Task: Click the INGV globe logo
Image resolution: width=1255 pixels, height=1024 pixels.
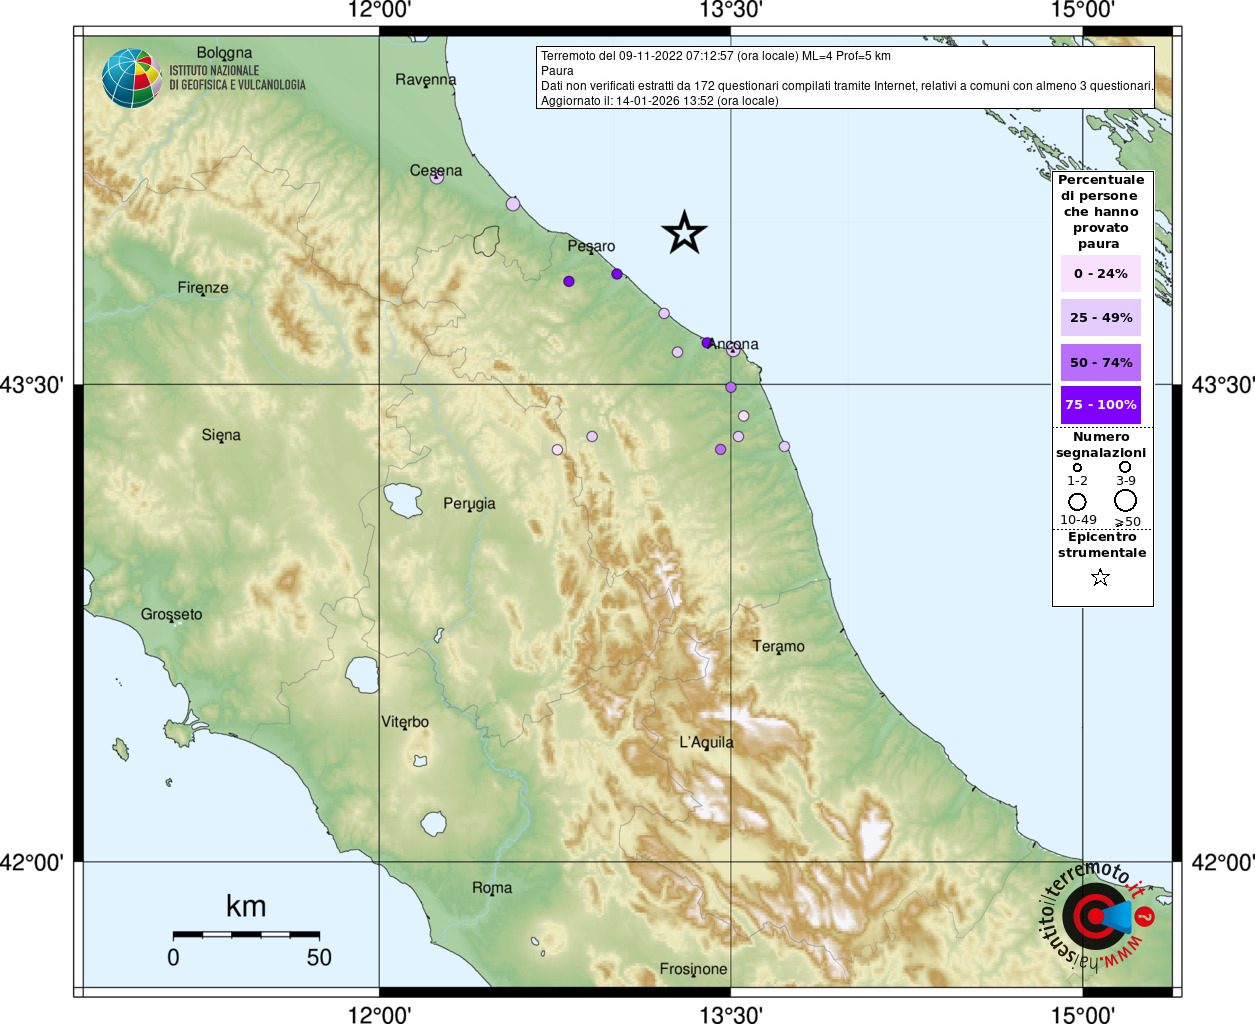Action: 131,78
